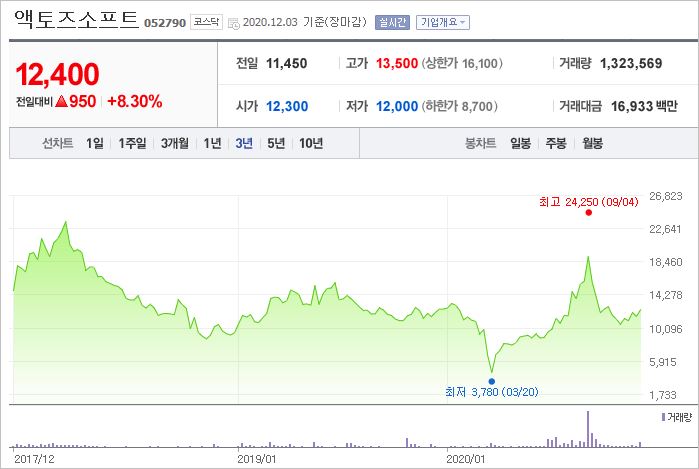Show the 일봉 candlestick chart

tap(521, 143)
